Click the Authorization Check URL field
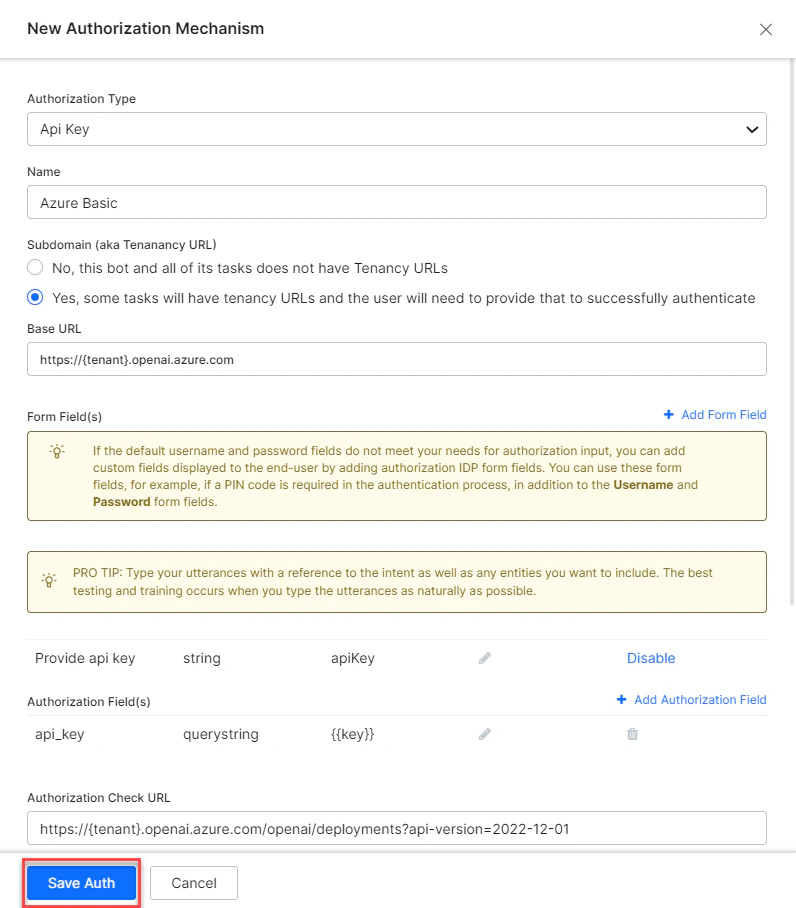The image size is (796, 908). point(396,828)
